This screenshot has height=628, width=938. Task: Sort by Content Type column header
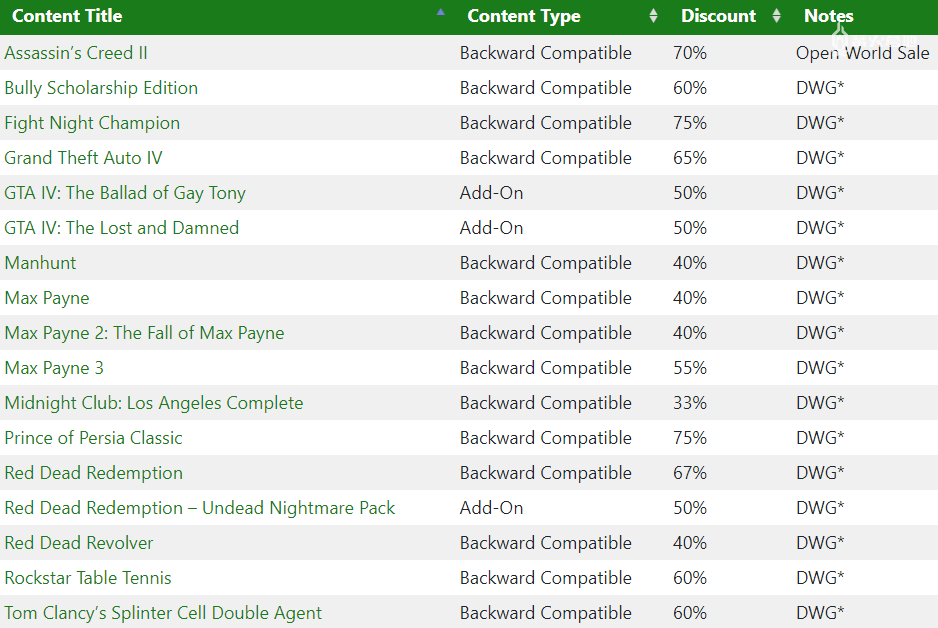point(523,16)
